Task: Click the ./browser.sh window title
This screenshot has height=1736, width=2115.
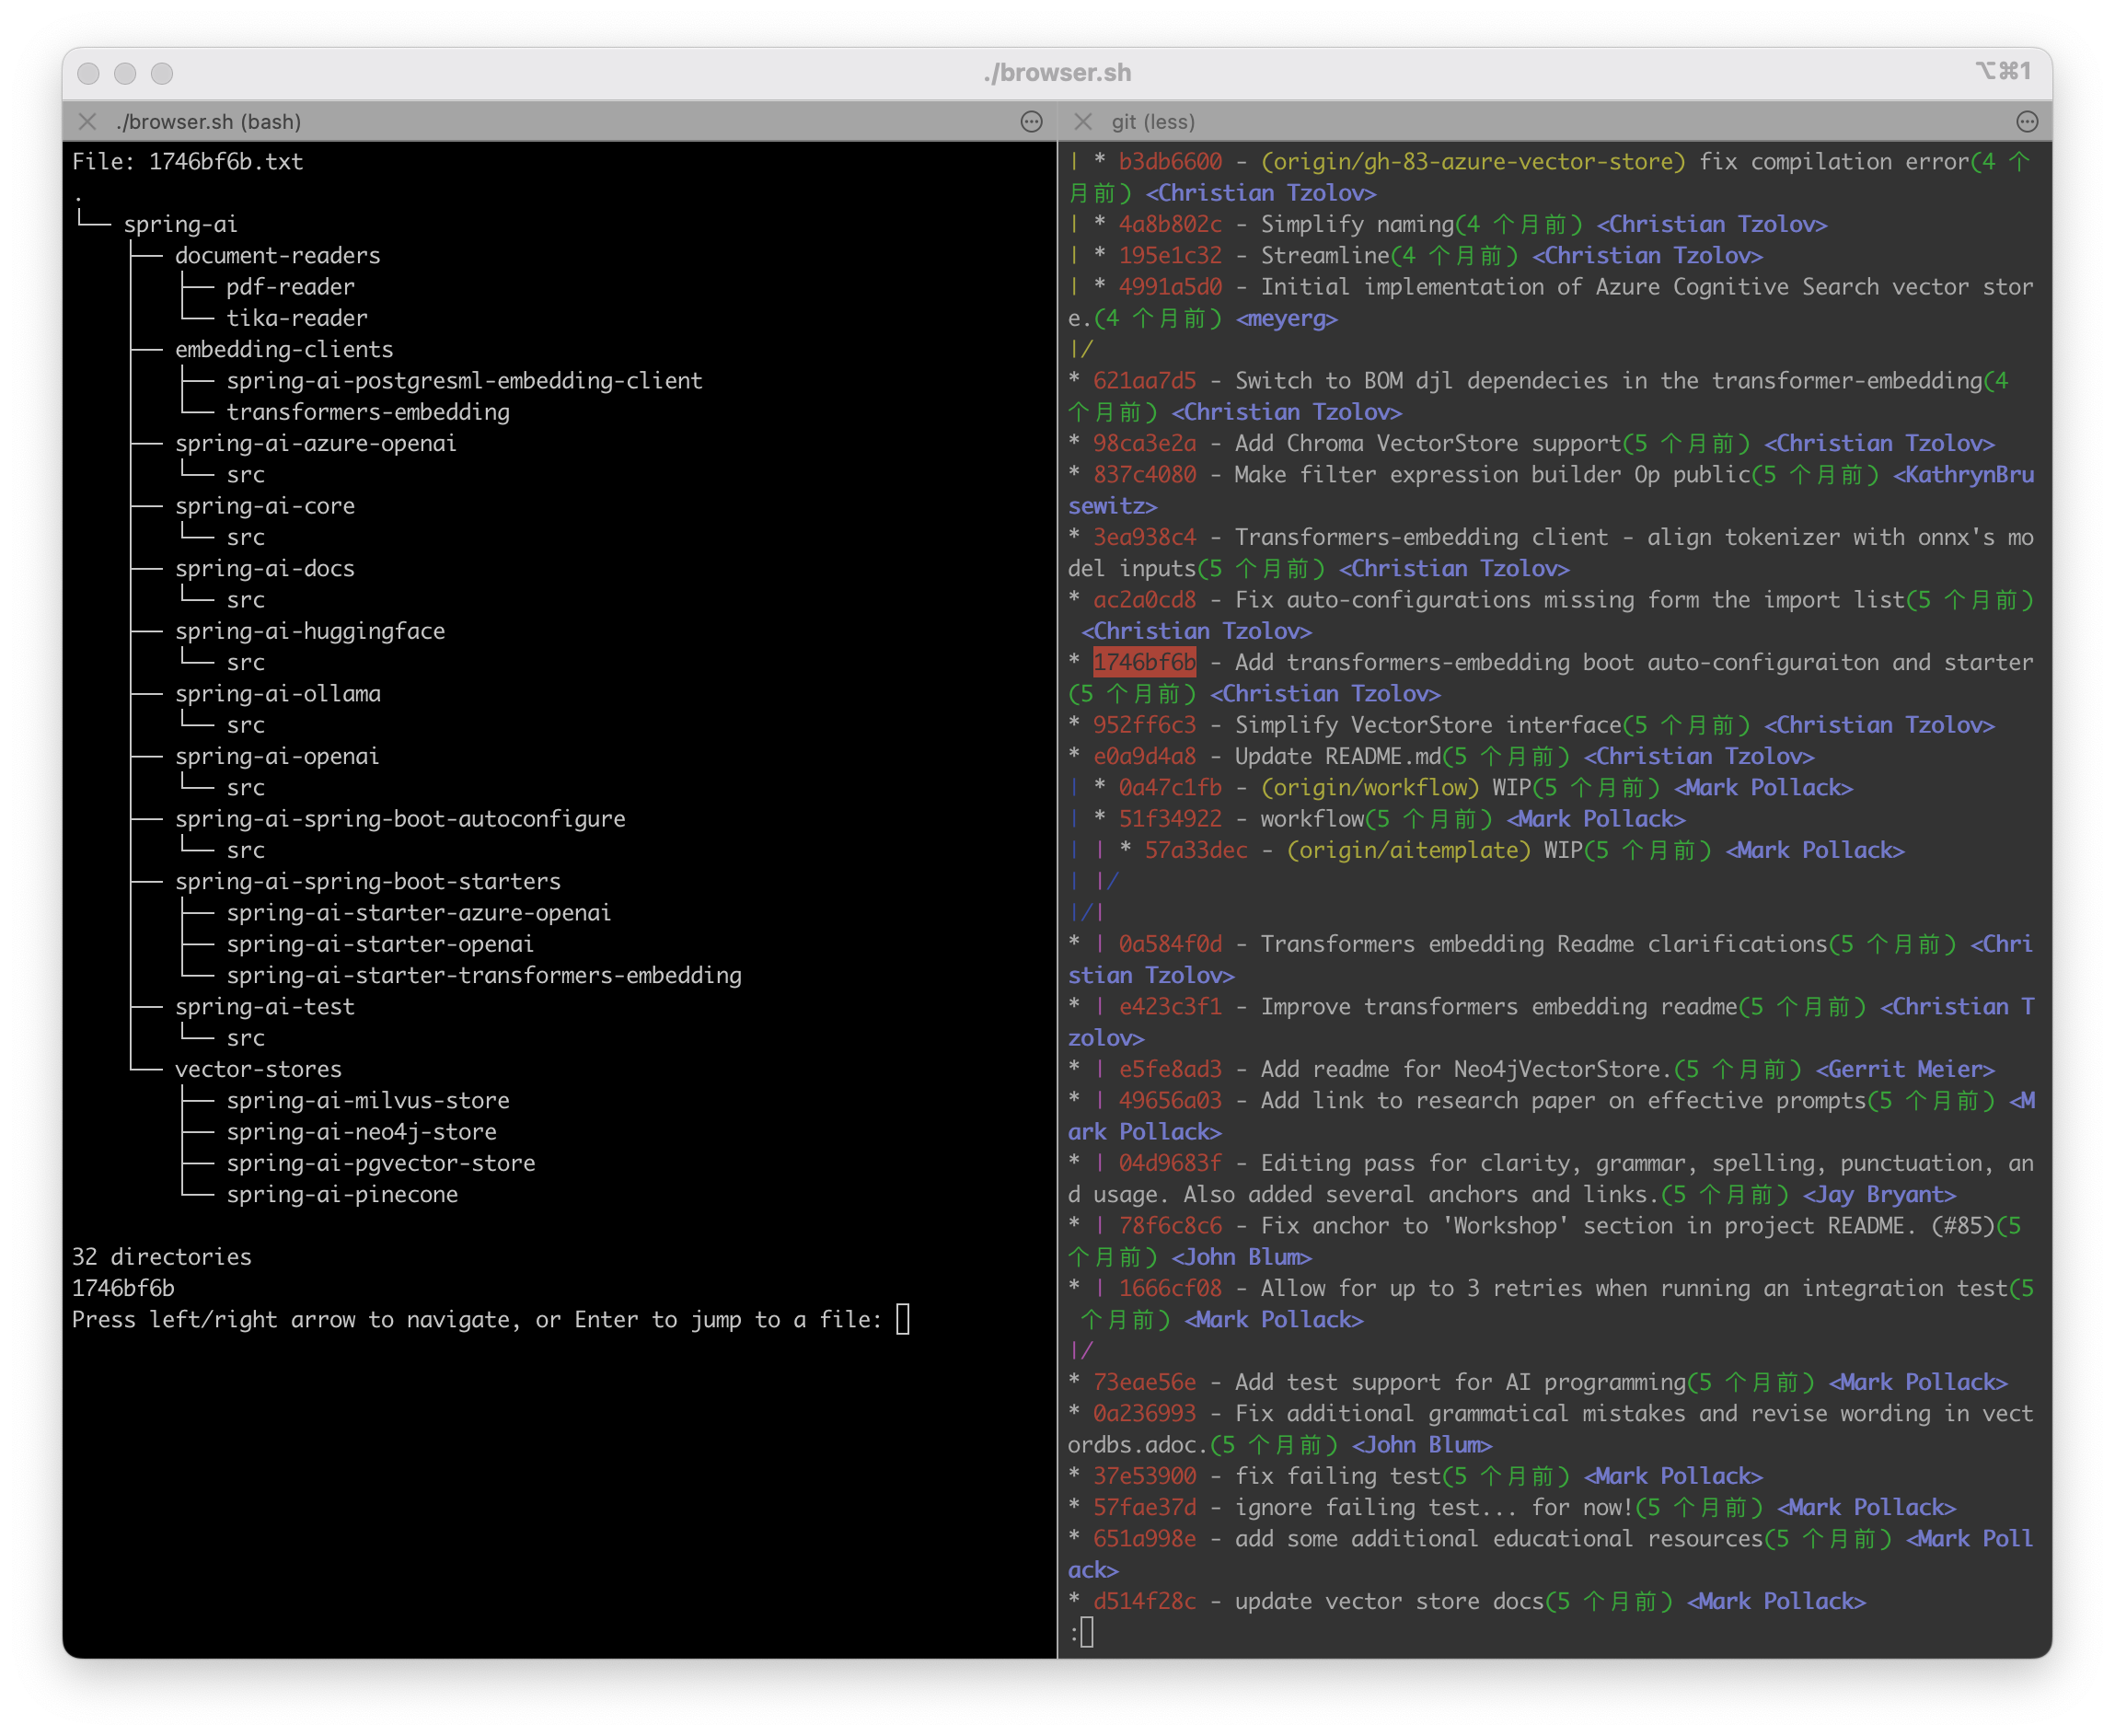Action: tap(1057, 72)
